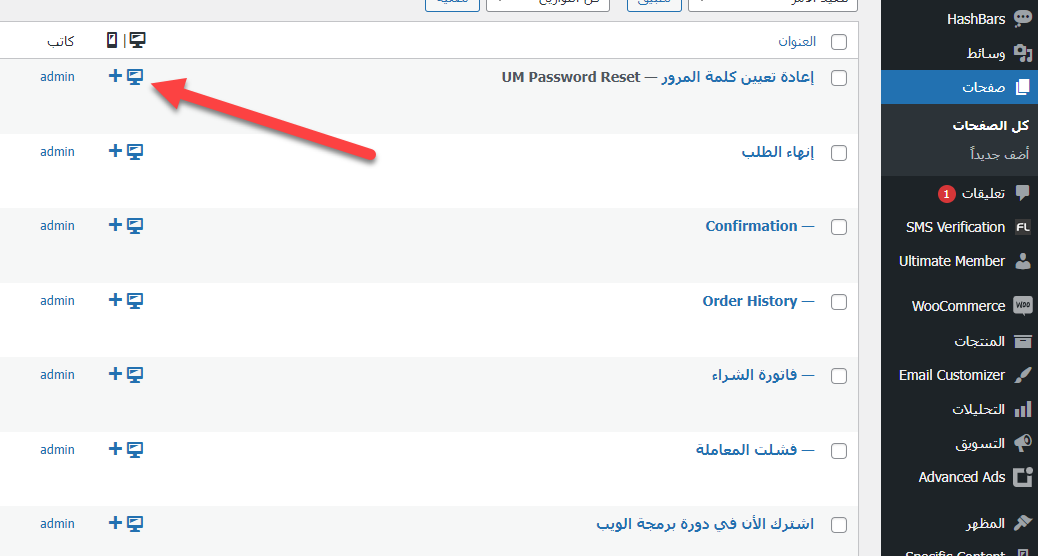Click the WooCommerce logo icon in sidebar
This screenshot has height=556, width=1038.
tap(1022, 306)
